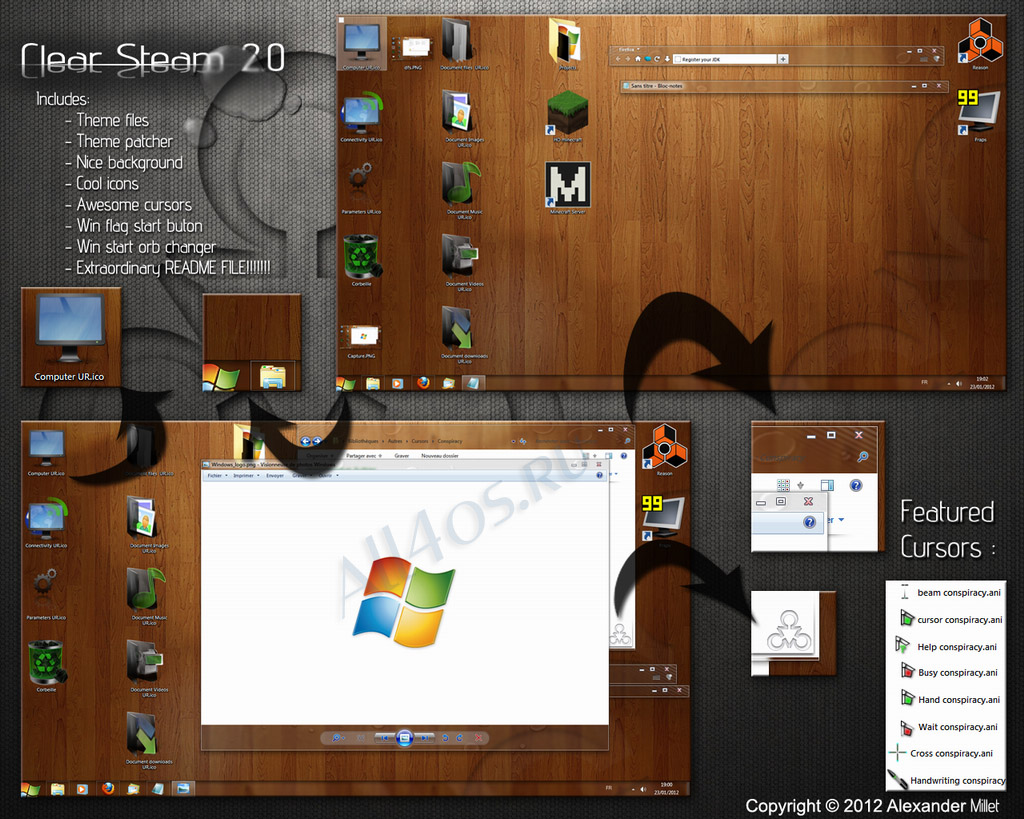Open downloads arrow in Firefox toolbar
Viewport: 1024px width, 819px height.
click(x=667, y=59)
